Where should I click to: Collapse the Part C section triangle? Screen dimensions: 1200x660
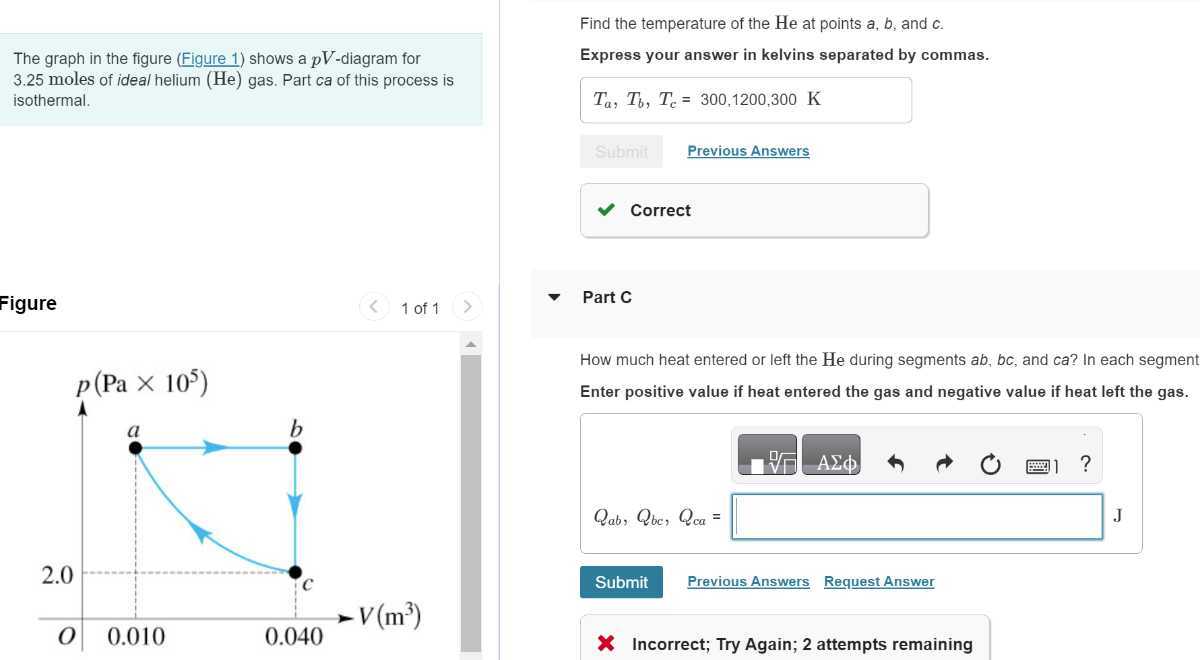tap(554, 297)
